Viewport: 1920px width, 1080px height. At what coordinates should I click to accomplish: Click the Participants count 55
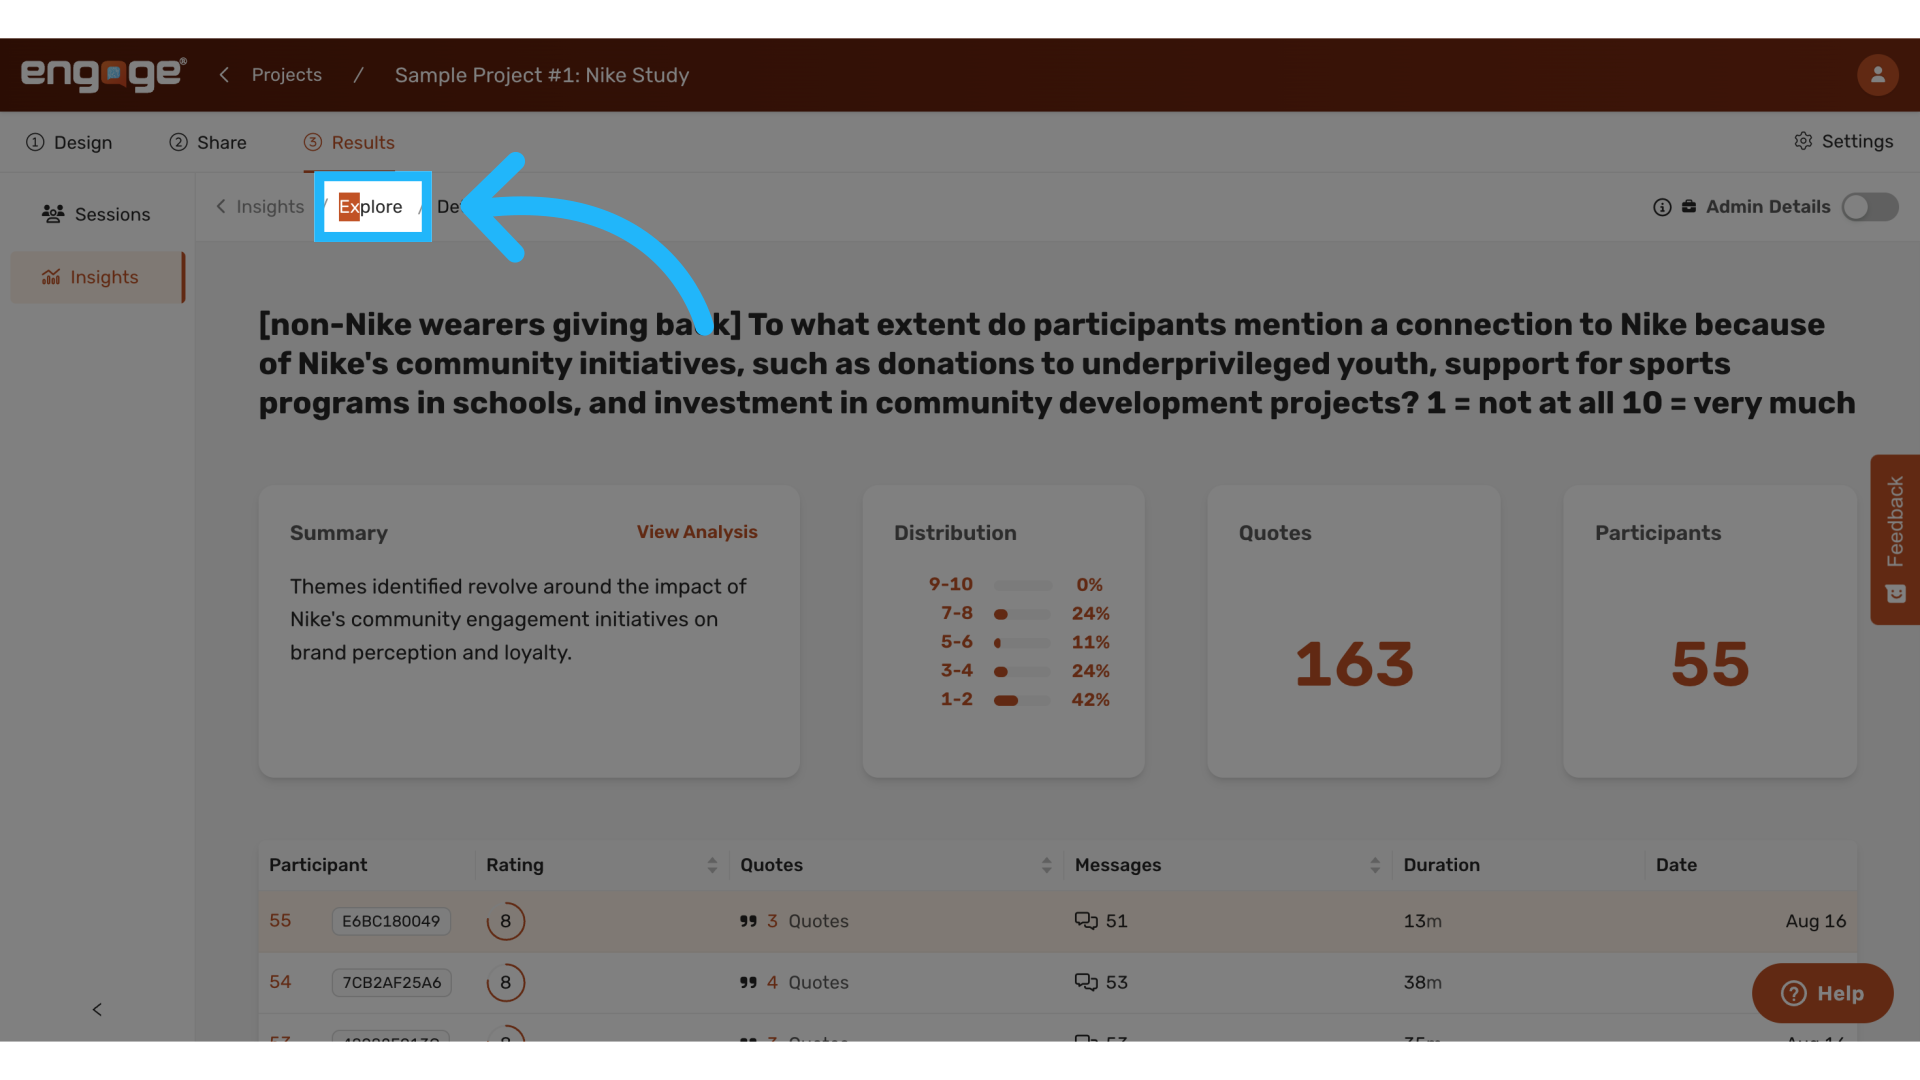[x=1710, y=664]
